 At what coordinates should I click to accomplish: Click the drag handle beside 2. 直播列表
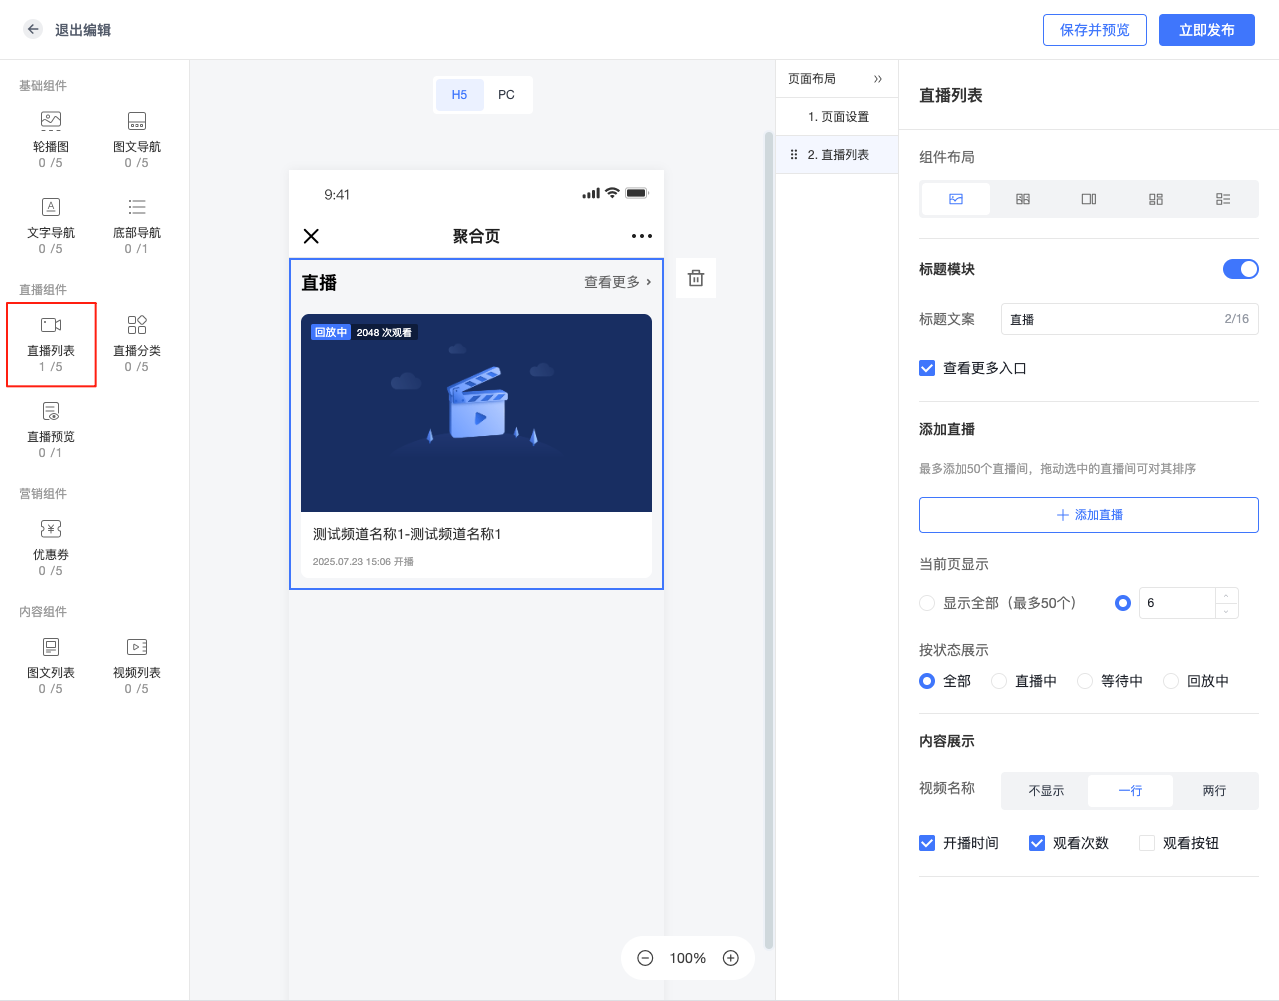tap(794, 155)
